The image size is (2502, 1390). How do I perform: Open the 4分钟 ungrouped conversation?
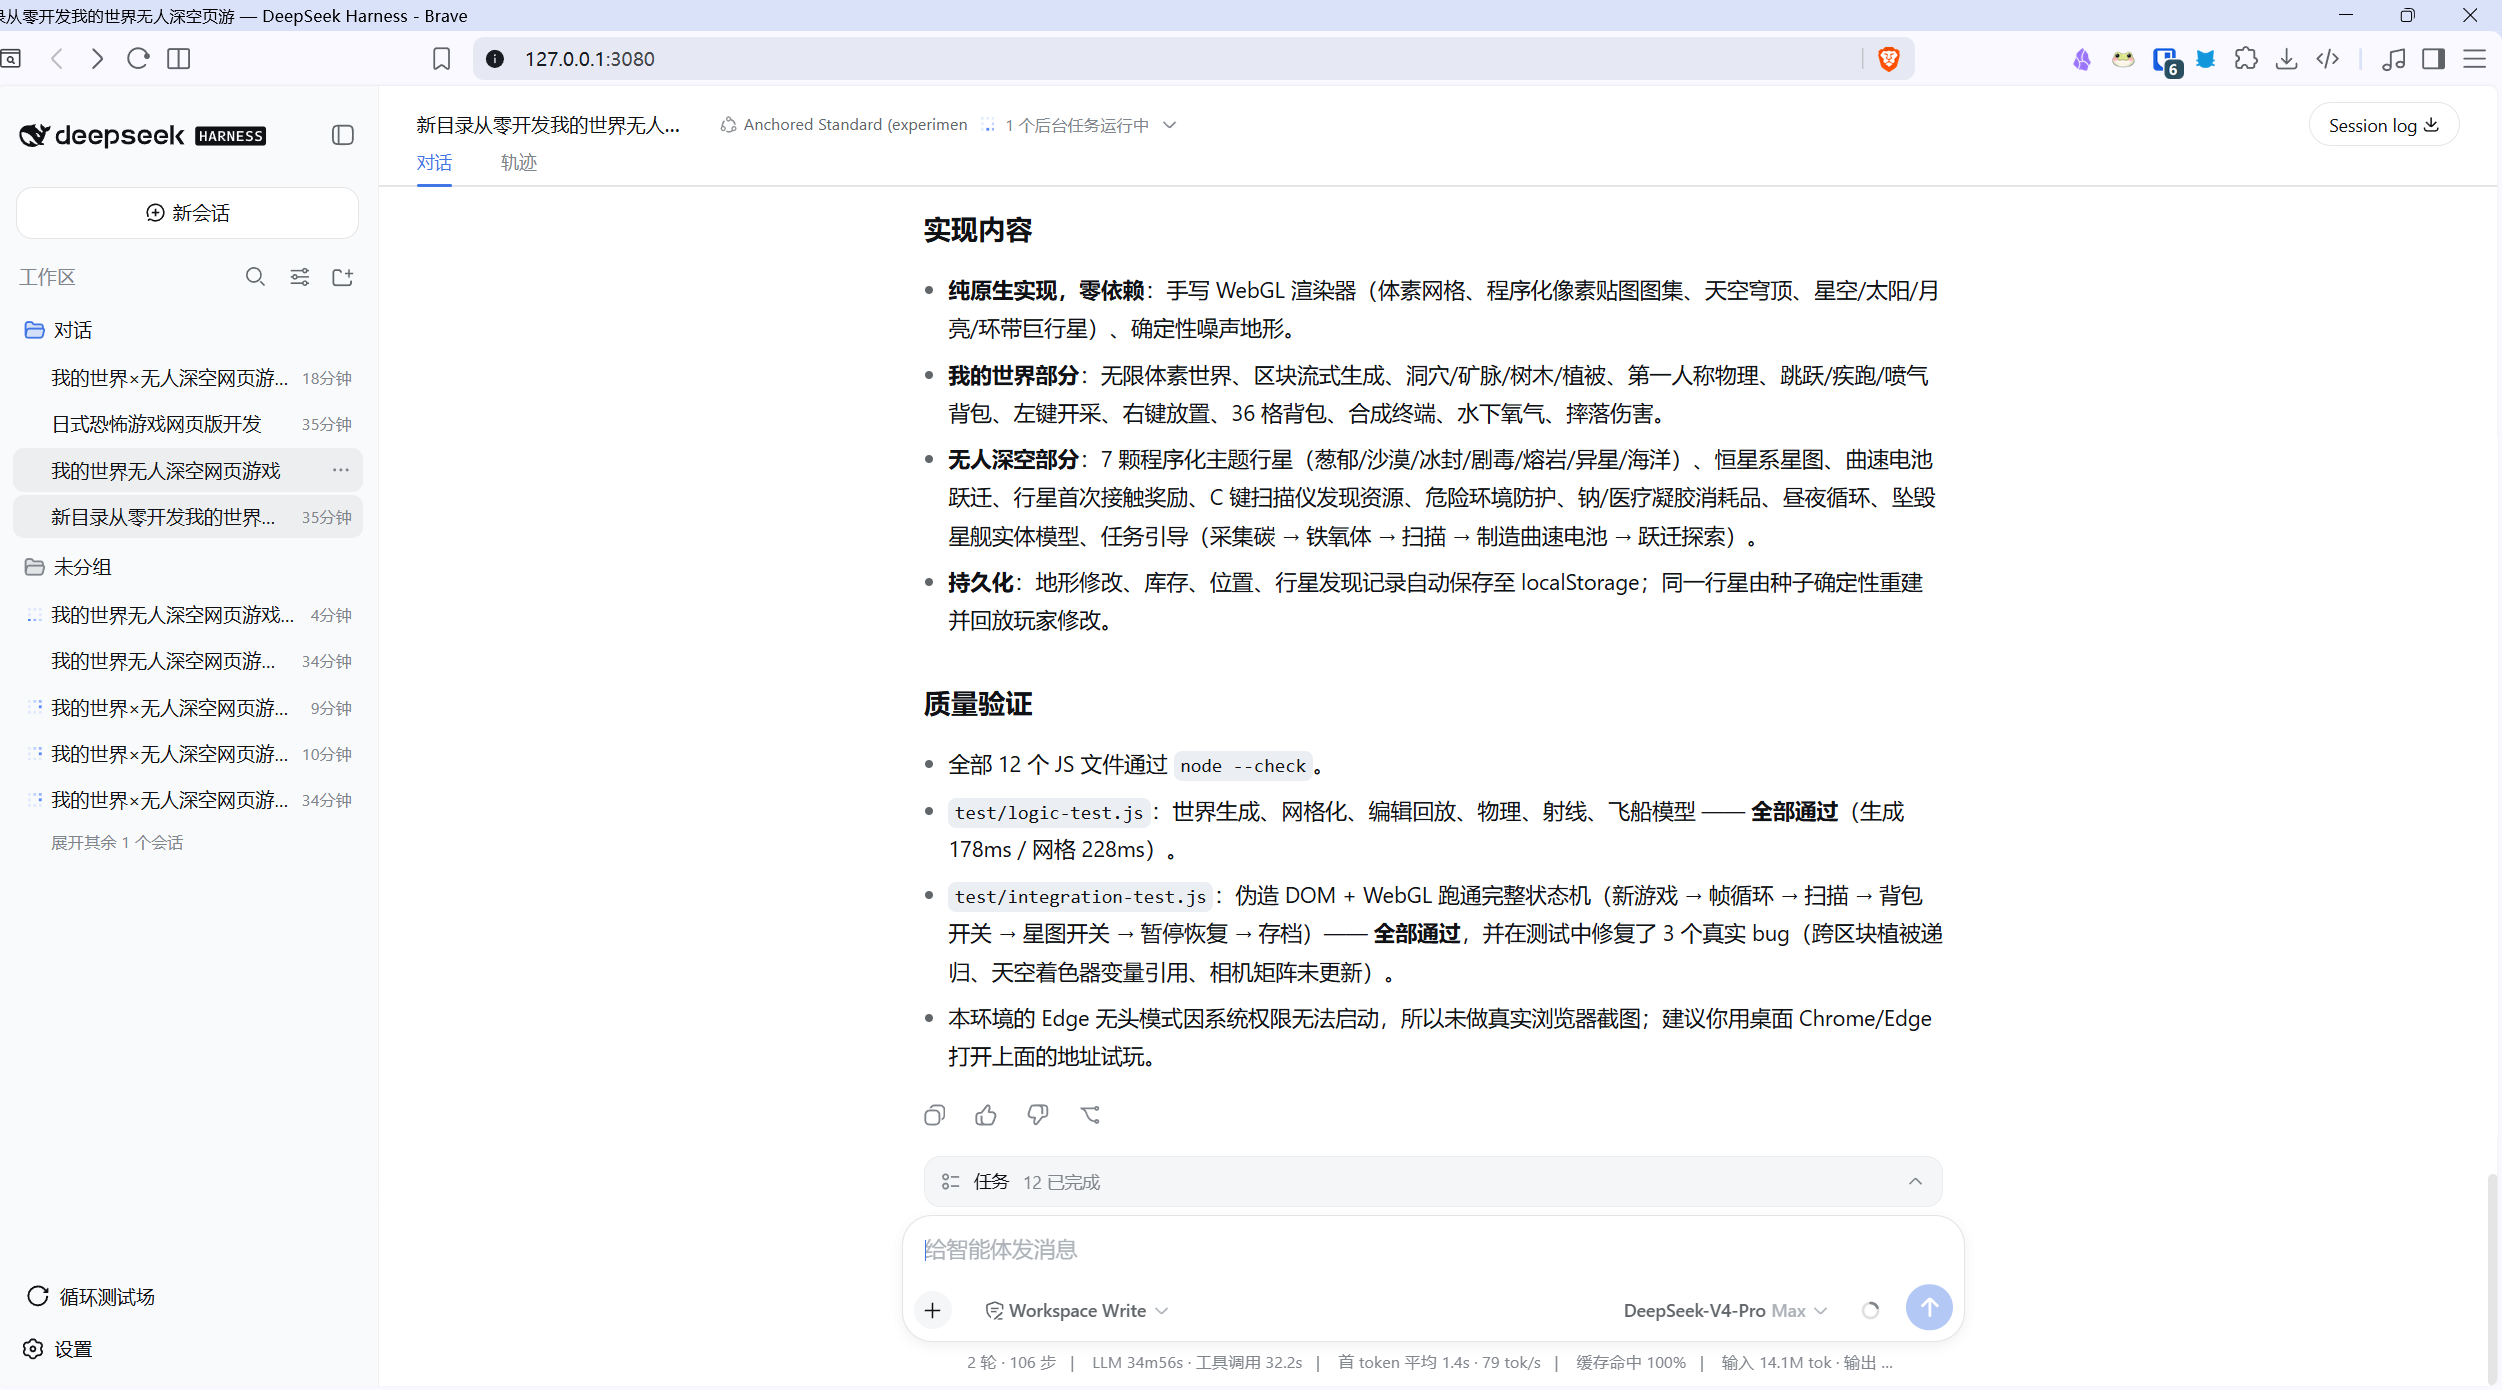click(188, 615)
